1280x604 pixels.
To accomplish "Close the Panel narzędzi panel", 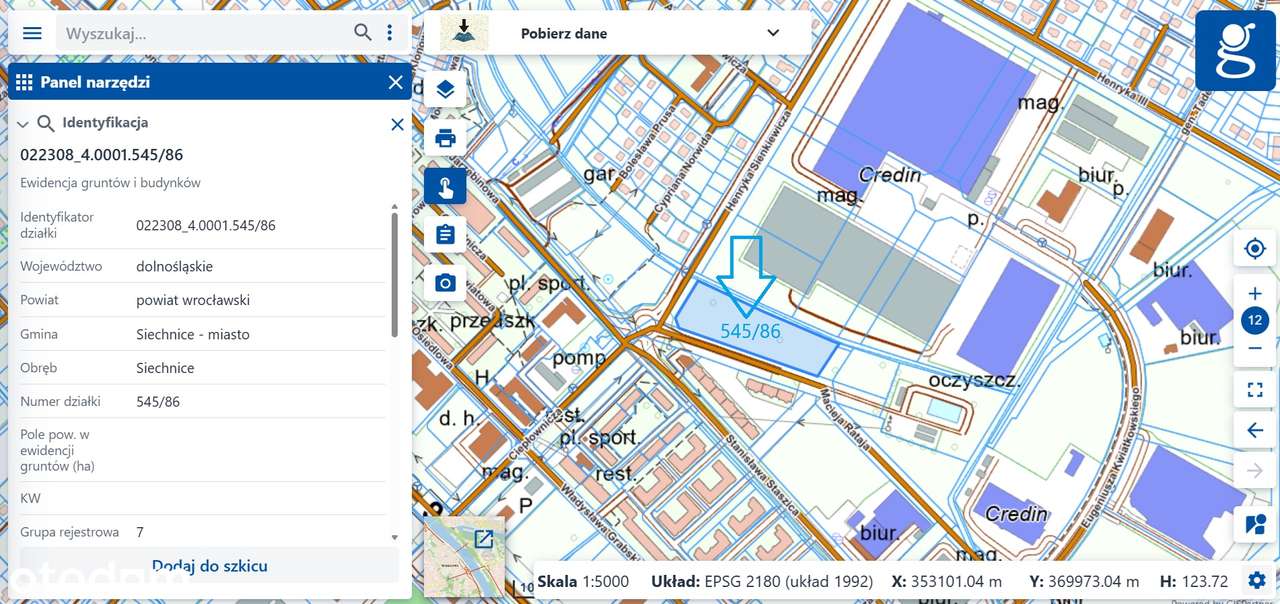I will [396, 82].
